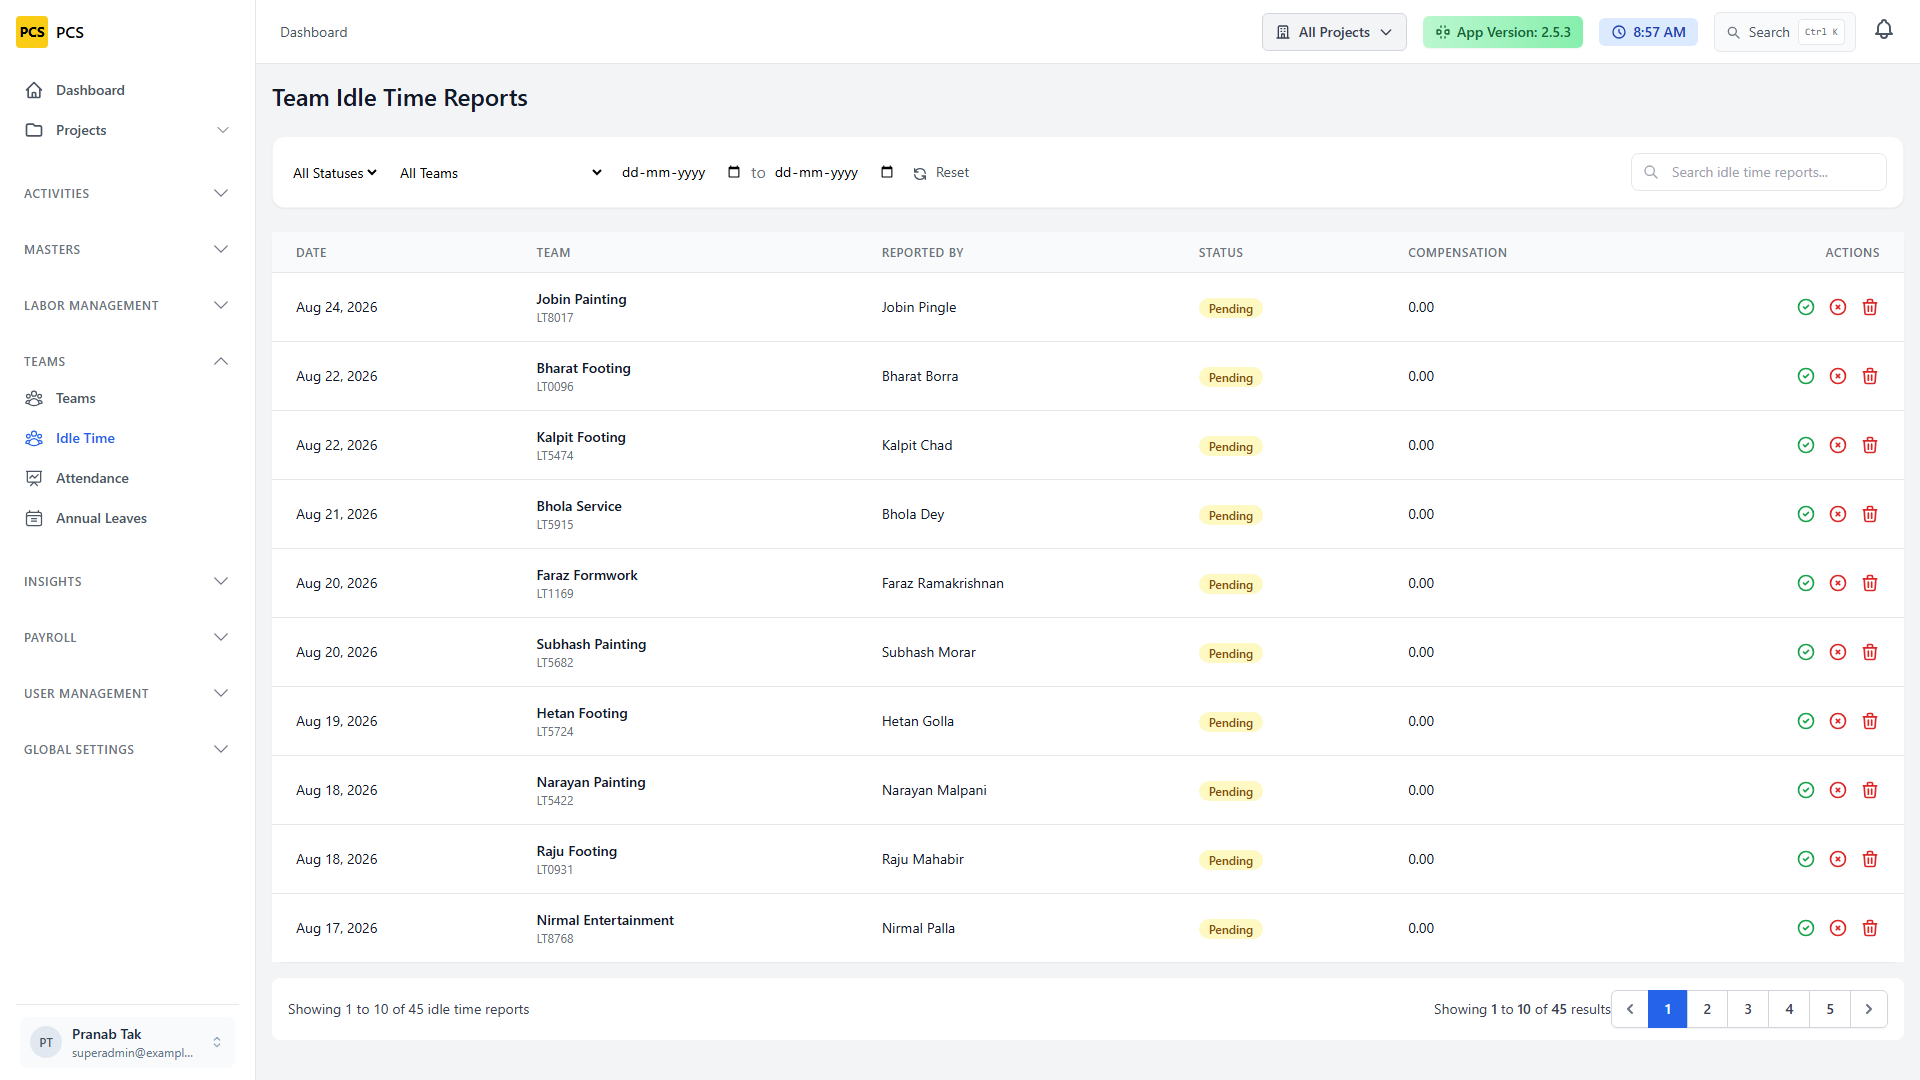Image resolution: width=1920 pixels, height=1080 pixels.
Task: Open the Teams sidebar page
Action: coord(126,398)
